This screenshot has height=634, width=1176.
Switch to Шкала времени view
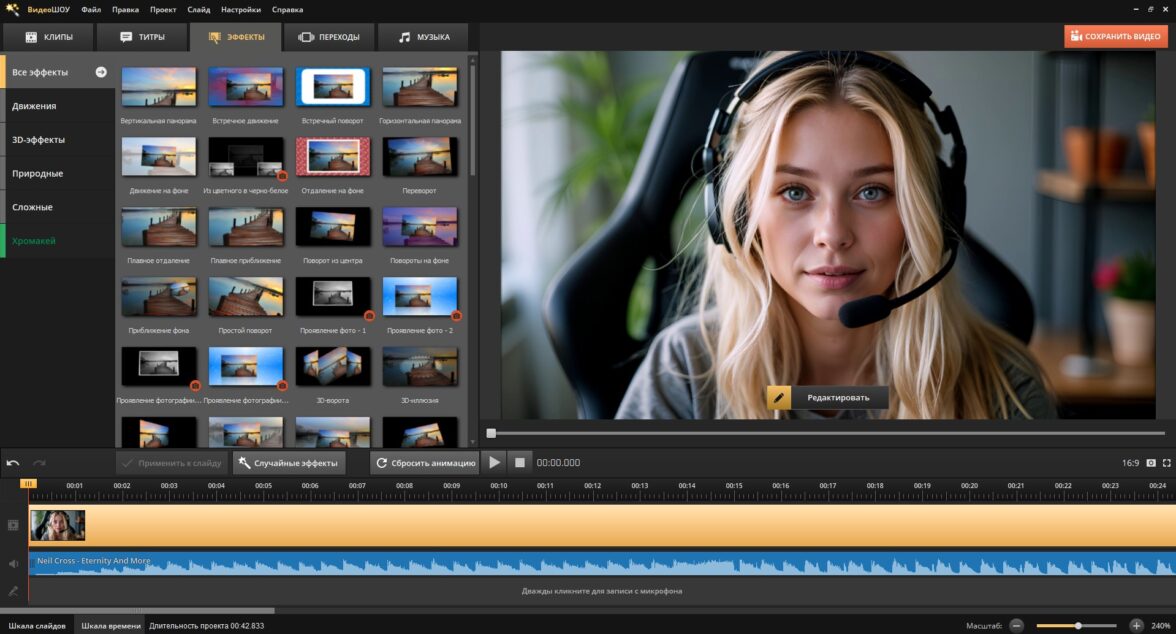point(110,625)
